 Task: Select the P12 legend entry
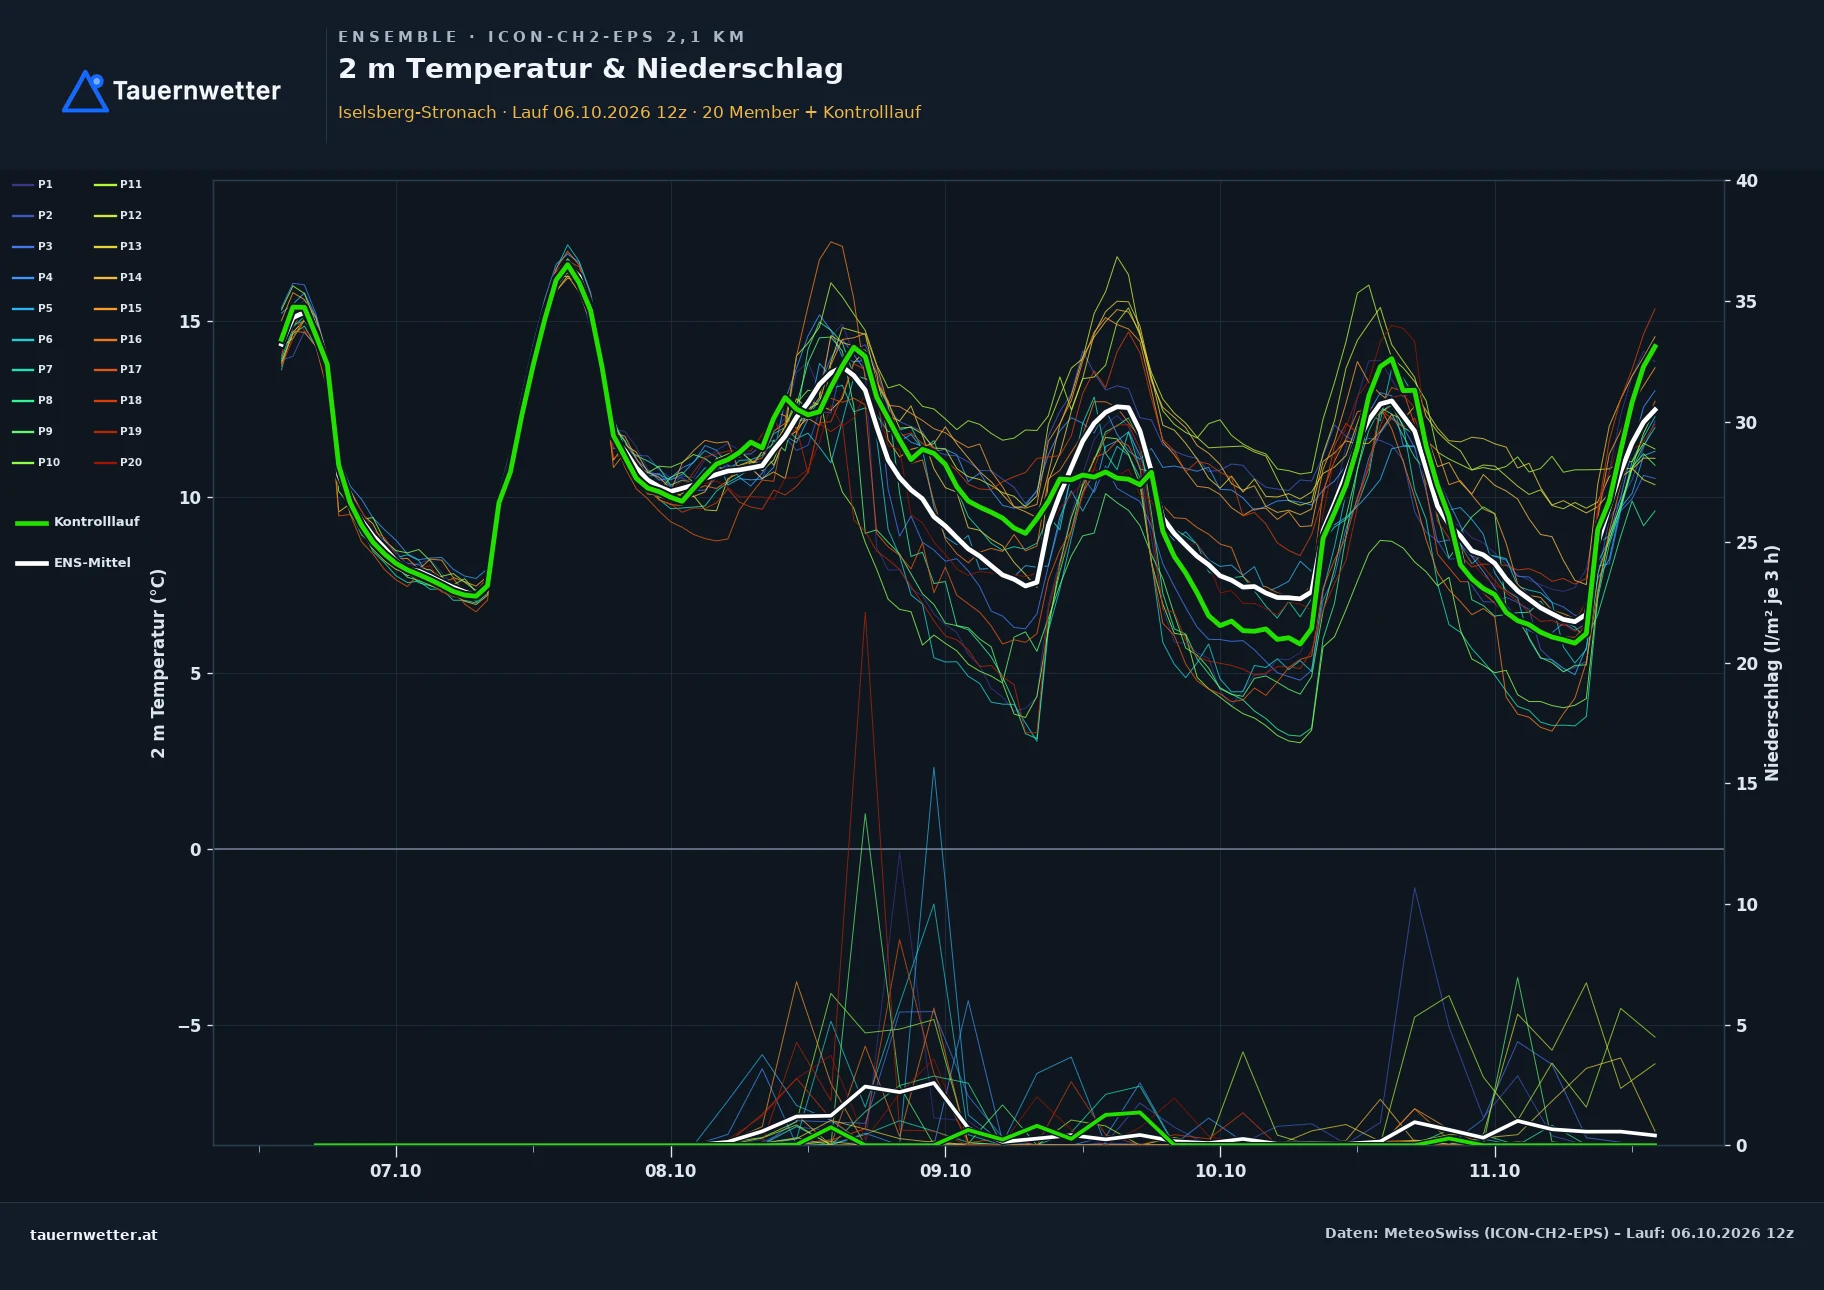coord(118,215)
